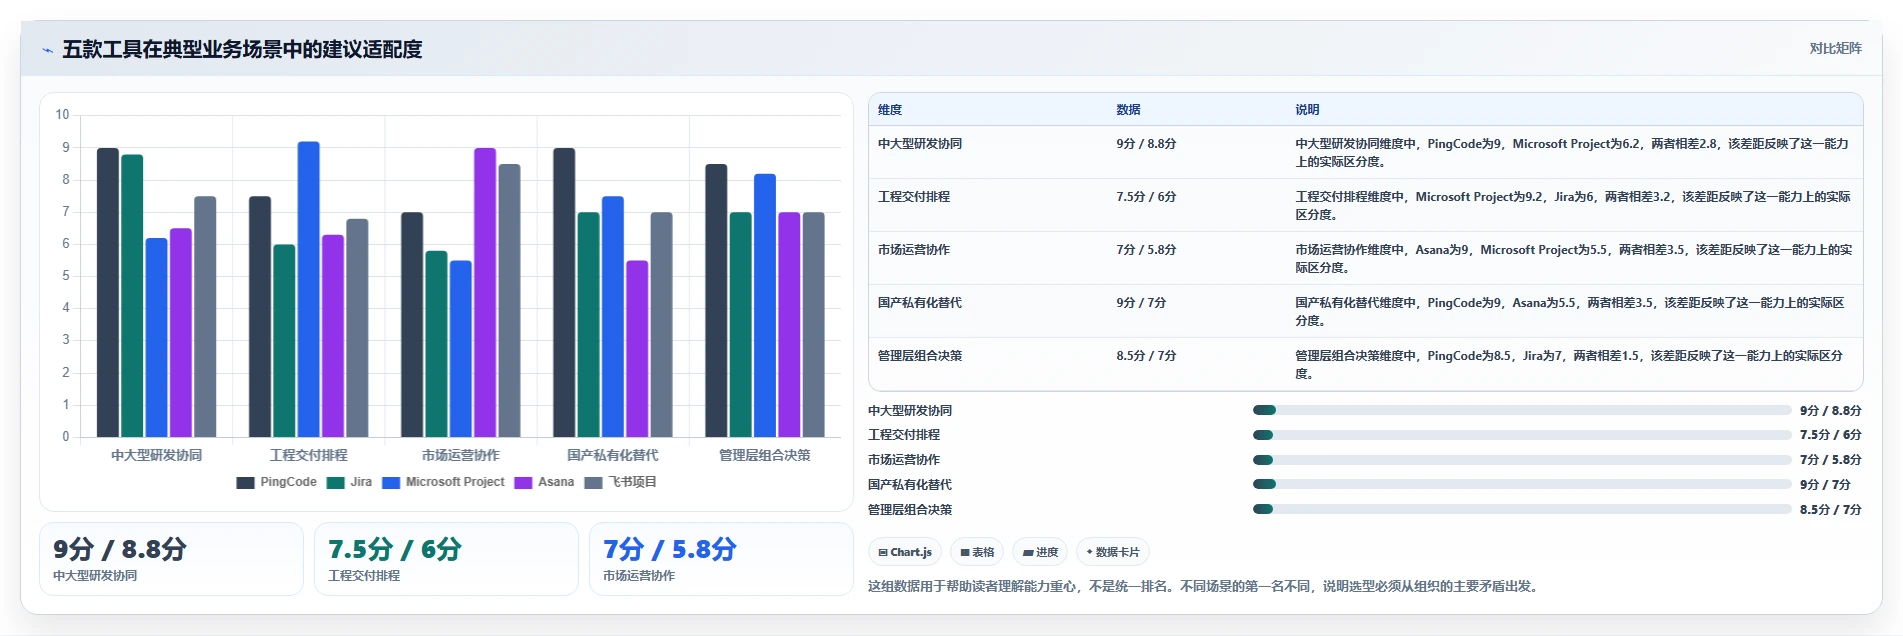Click the 进度 tag chip

(1040, 552)
